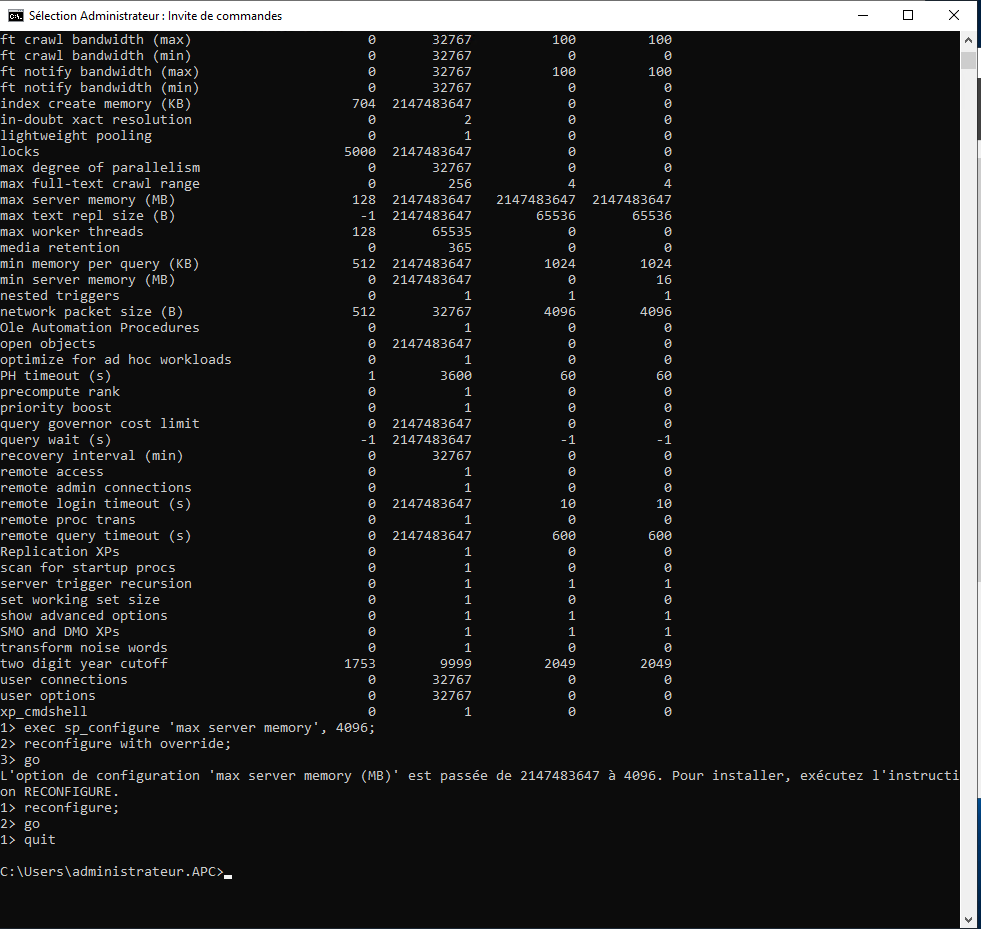Click 'priority boost' option name
The image size is (981, 929).
point(56,407)
